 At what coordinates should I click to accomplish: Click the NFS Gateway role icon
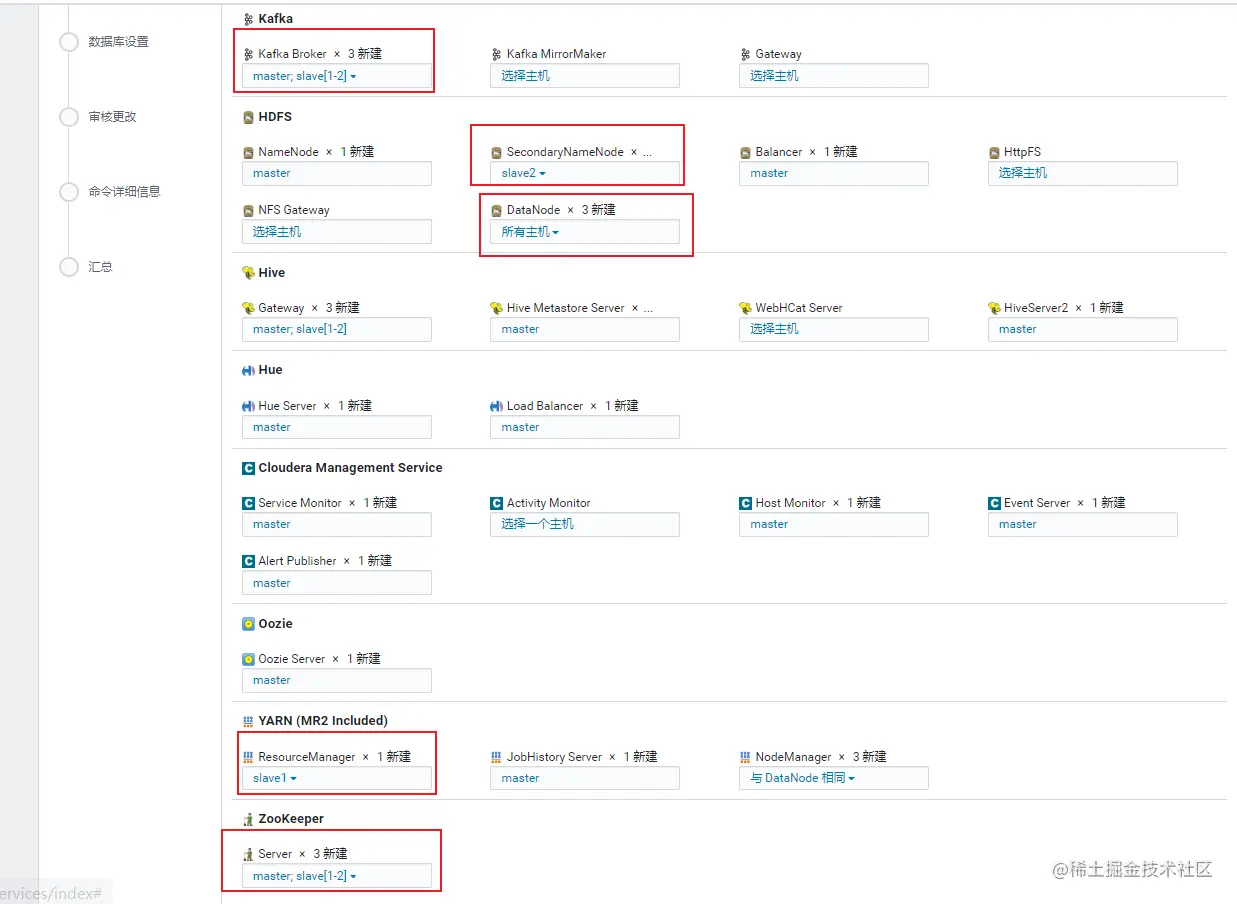tap(248, 210)
